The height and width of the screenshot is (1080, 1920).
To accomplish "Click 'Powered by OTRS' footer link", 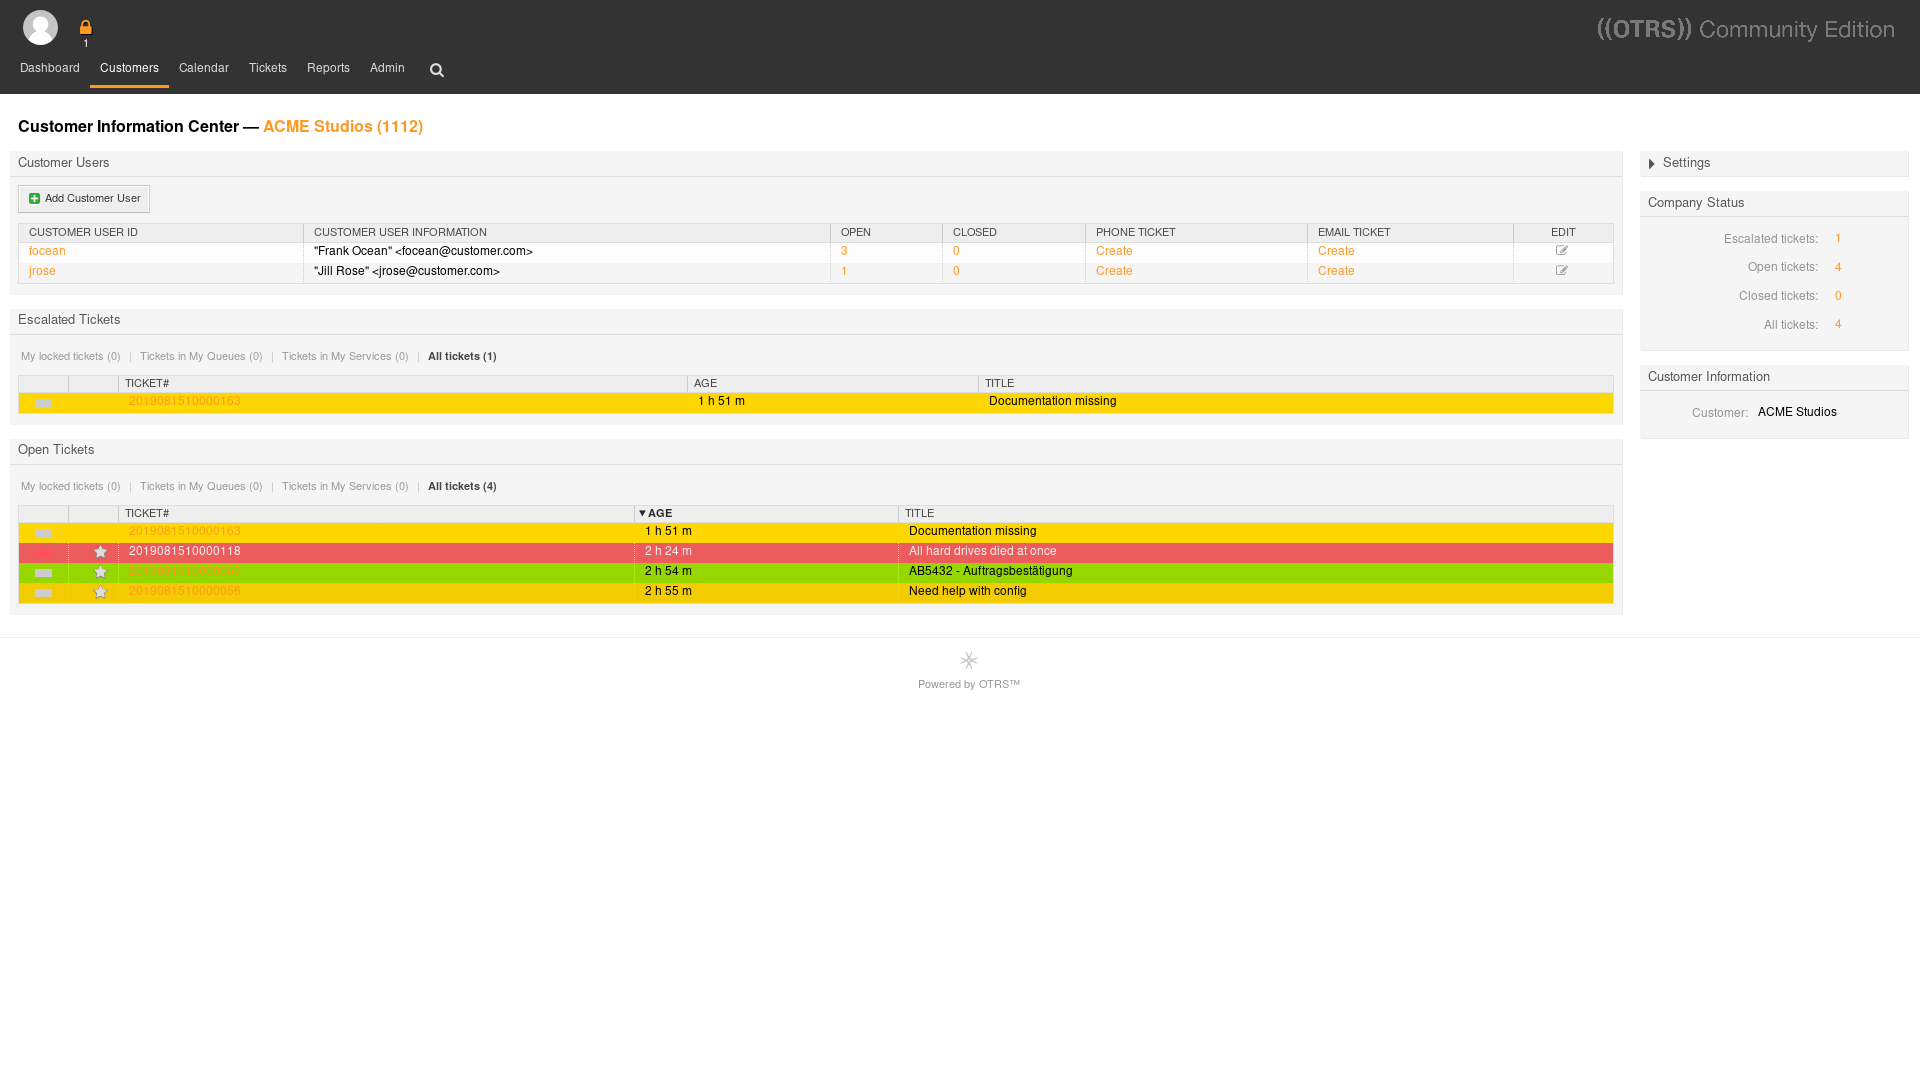I will point(969,685).
